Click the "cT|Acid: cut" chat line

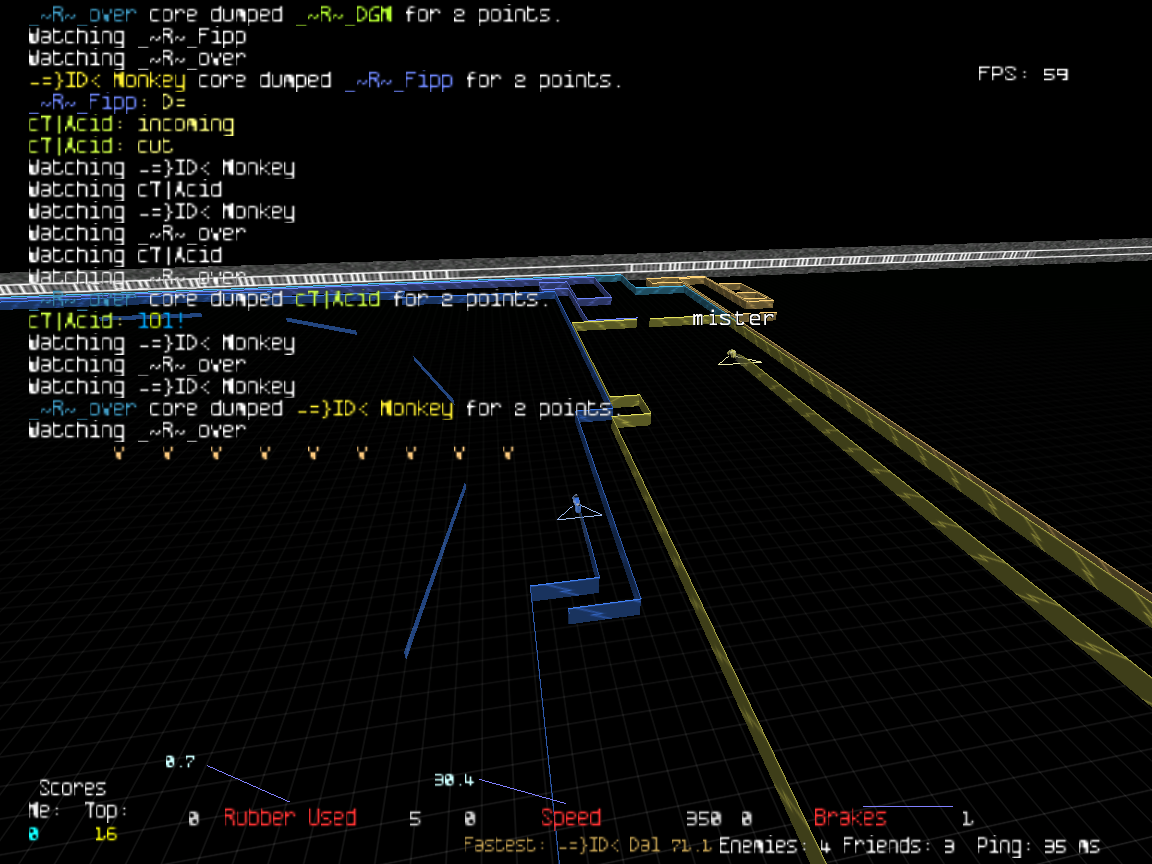pyautogui.click(x=100, y=147)
